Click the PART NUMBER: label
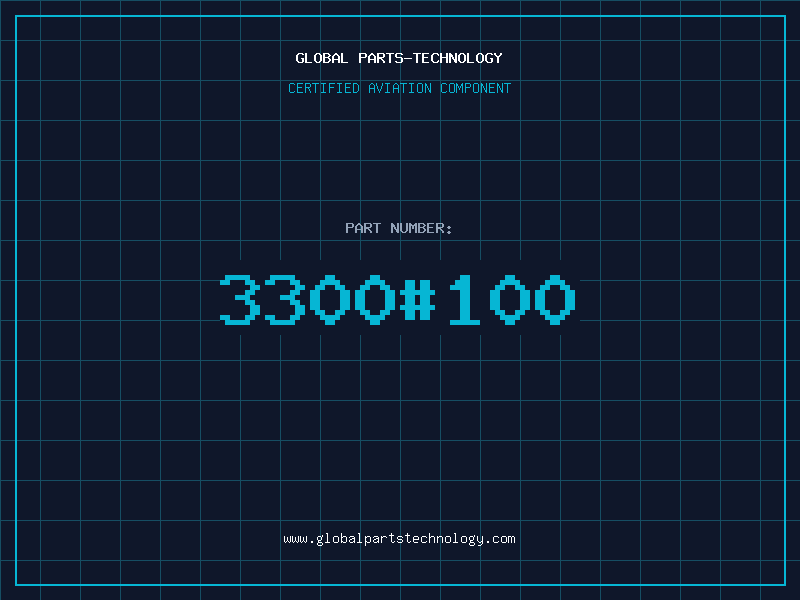The height and width of the screenshot is (600, 800). [x=399, y=228]
